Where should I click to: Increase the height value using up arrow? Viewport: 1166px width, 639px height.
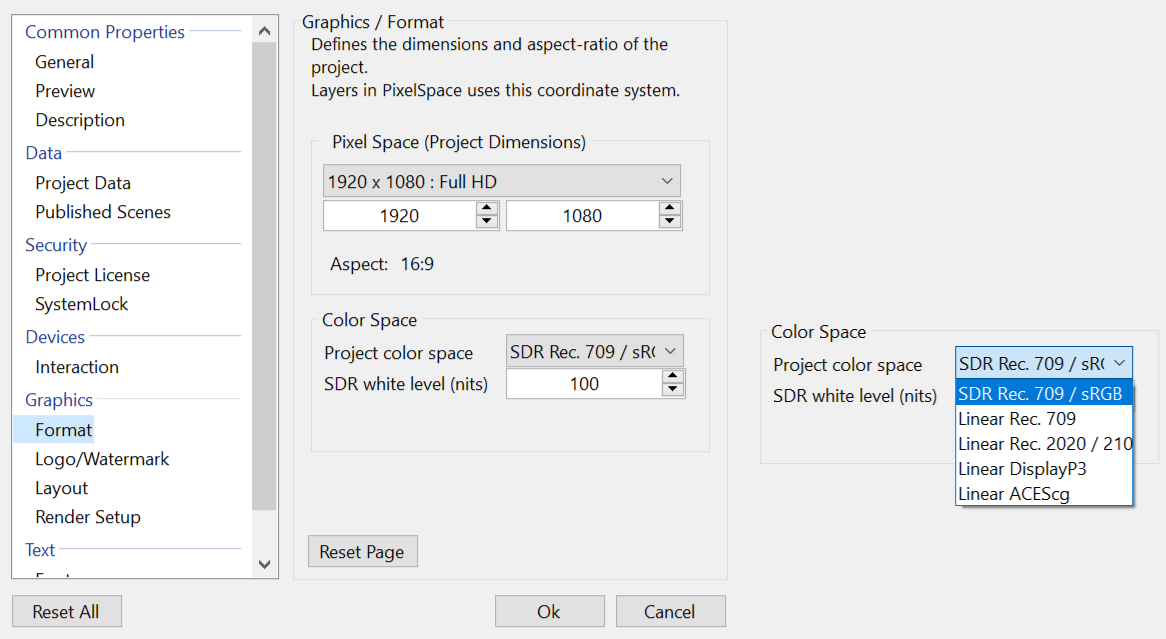[x=671, y=208]
